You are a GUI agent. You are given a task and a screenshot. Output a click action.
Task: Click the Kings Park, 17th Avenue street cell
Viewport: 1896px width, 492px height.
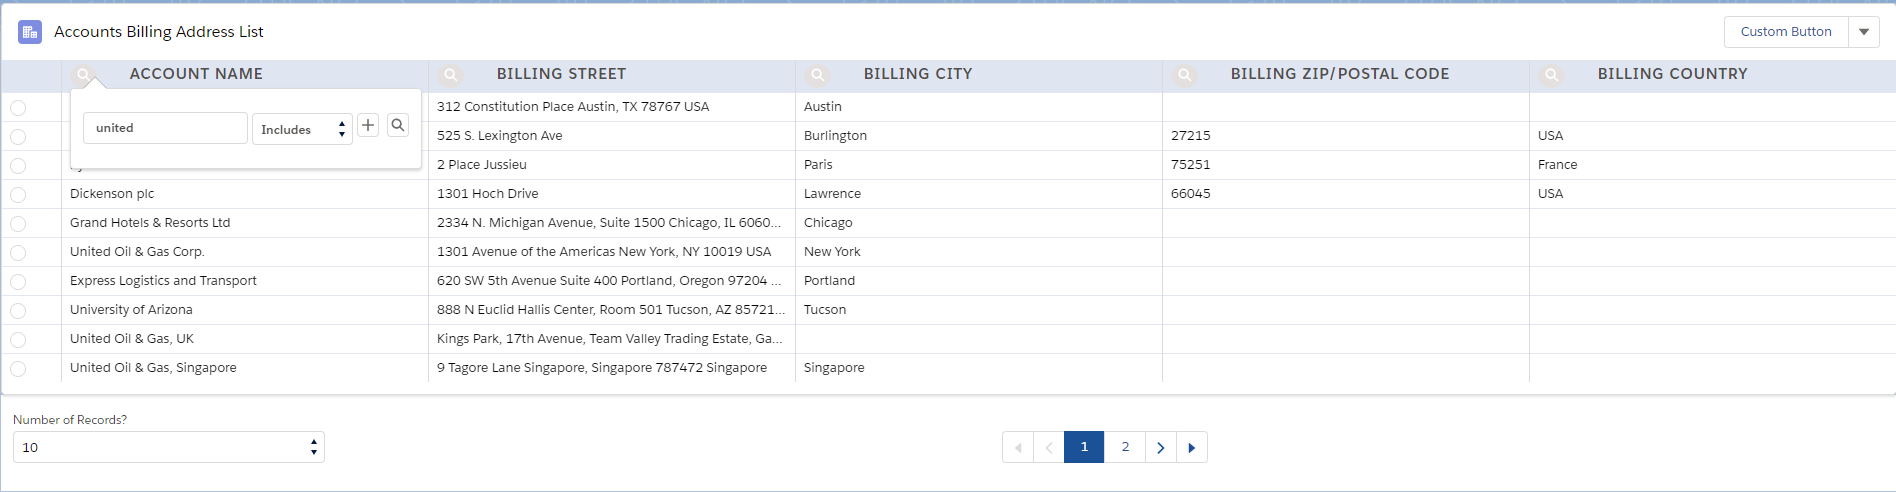tap(610, 339)
